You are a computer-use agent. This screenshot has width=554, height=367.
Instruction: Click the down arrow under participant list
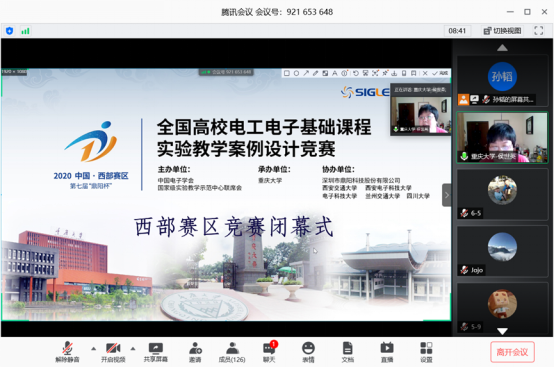pos(502,331)
